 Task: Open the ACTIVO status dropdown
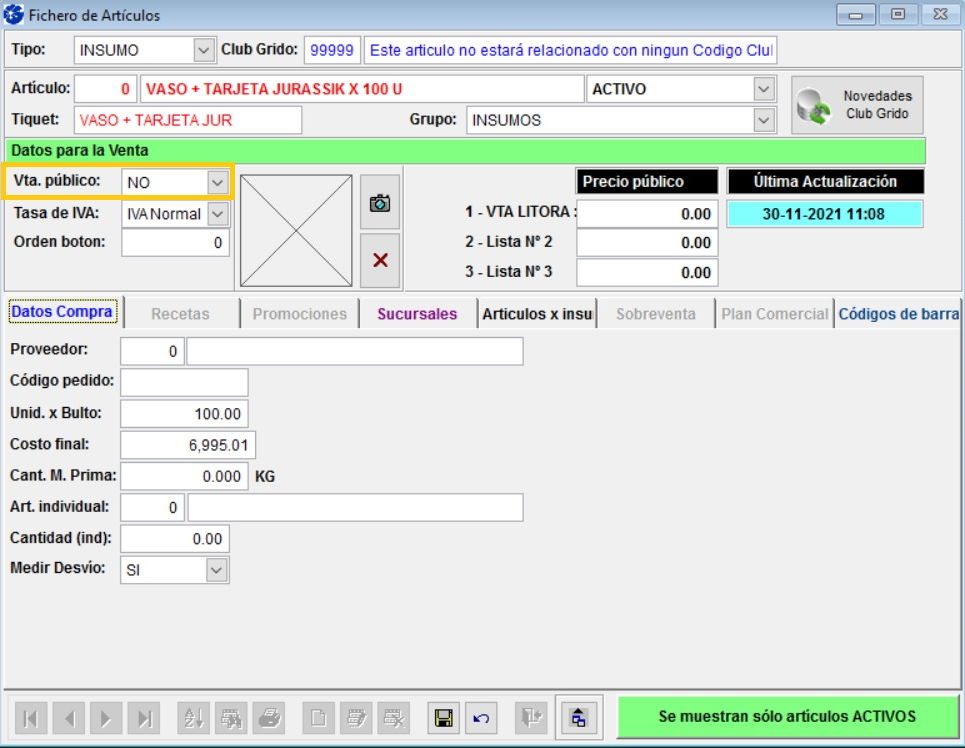coord(764,89)
